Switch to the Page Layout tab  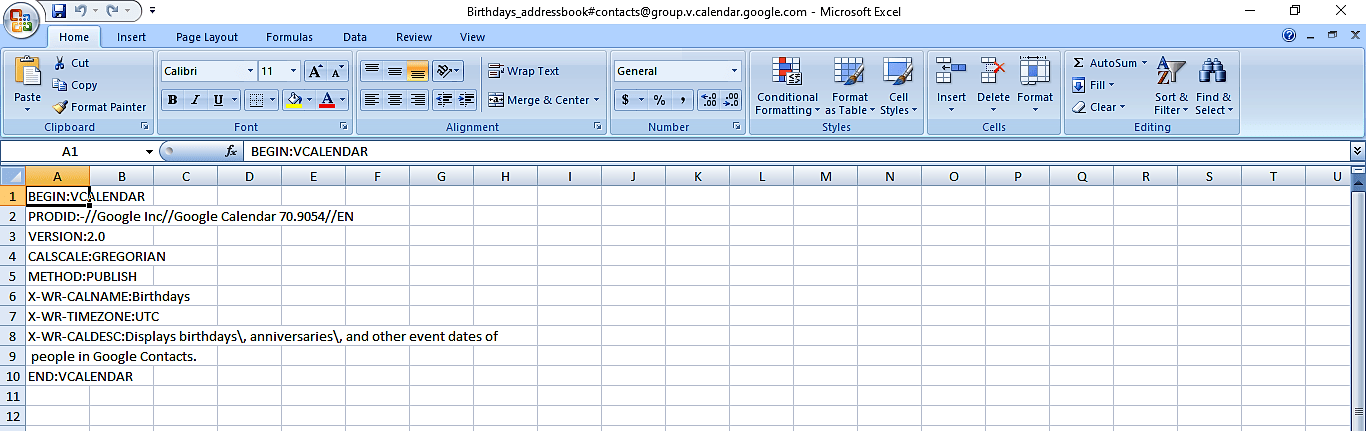tap(206, 37)
